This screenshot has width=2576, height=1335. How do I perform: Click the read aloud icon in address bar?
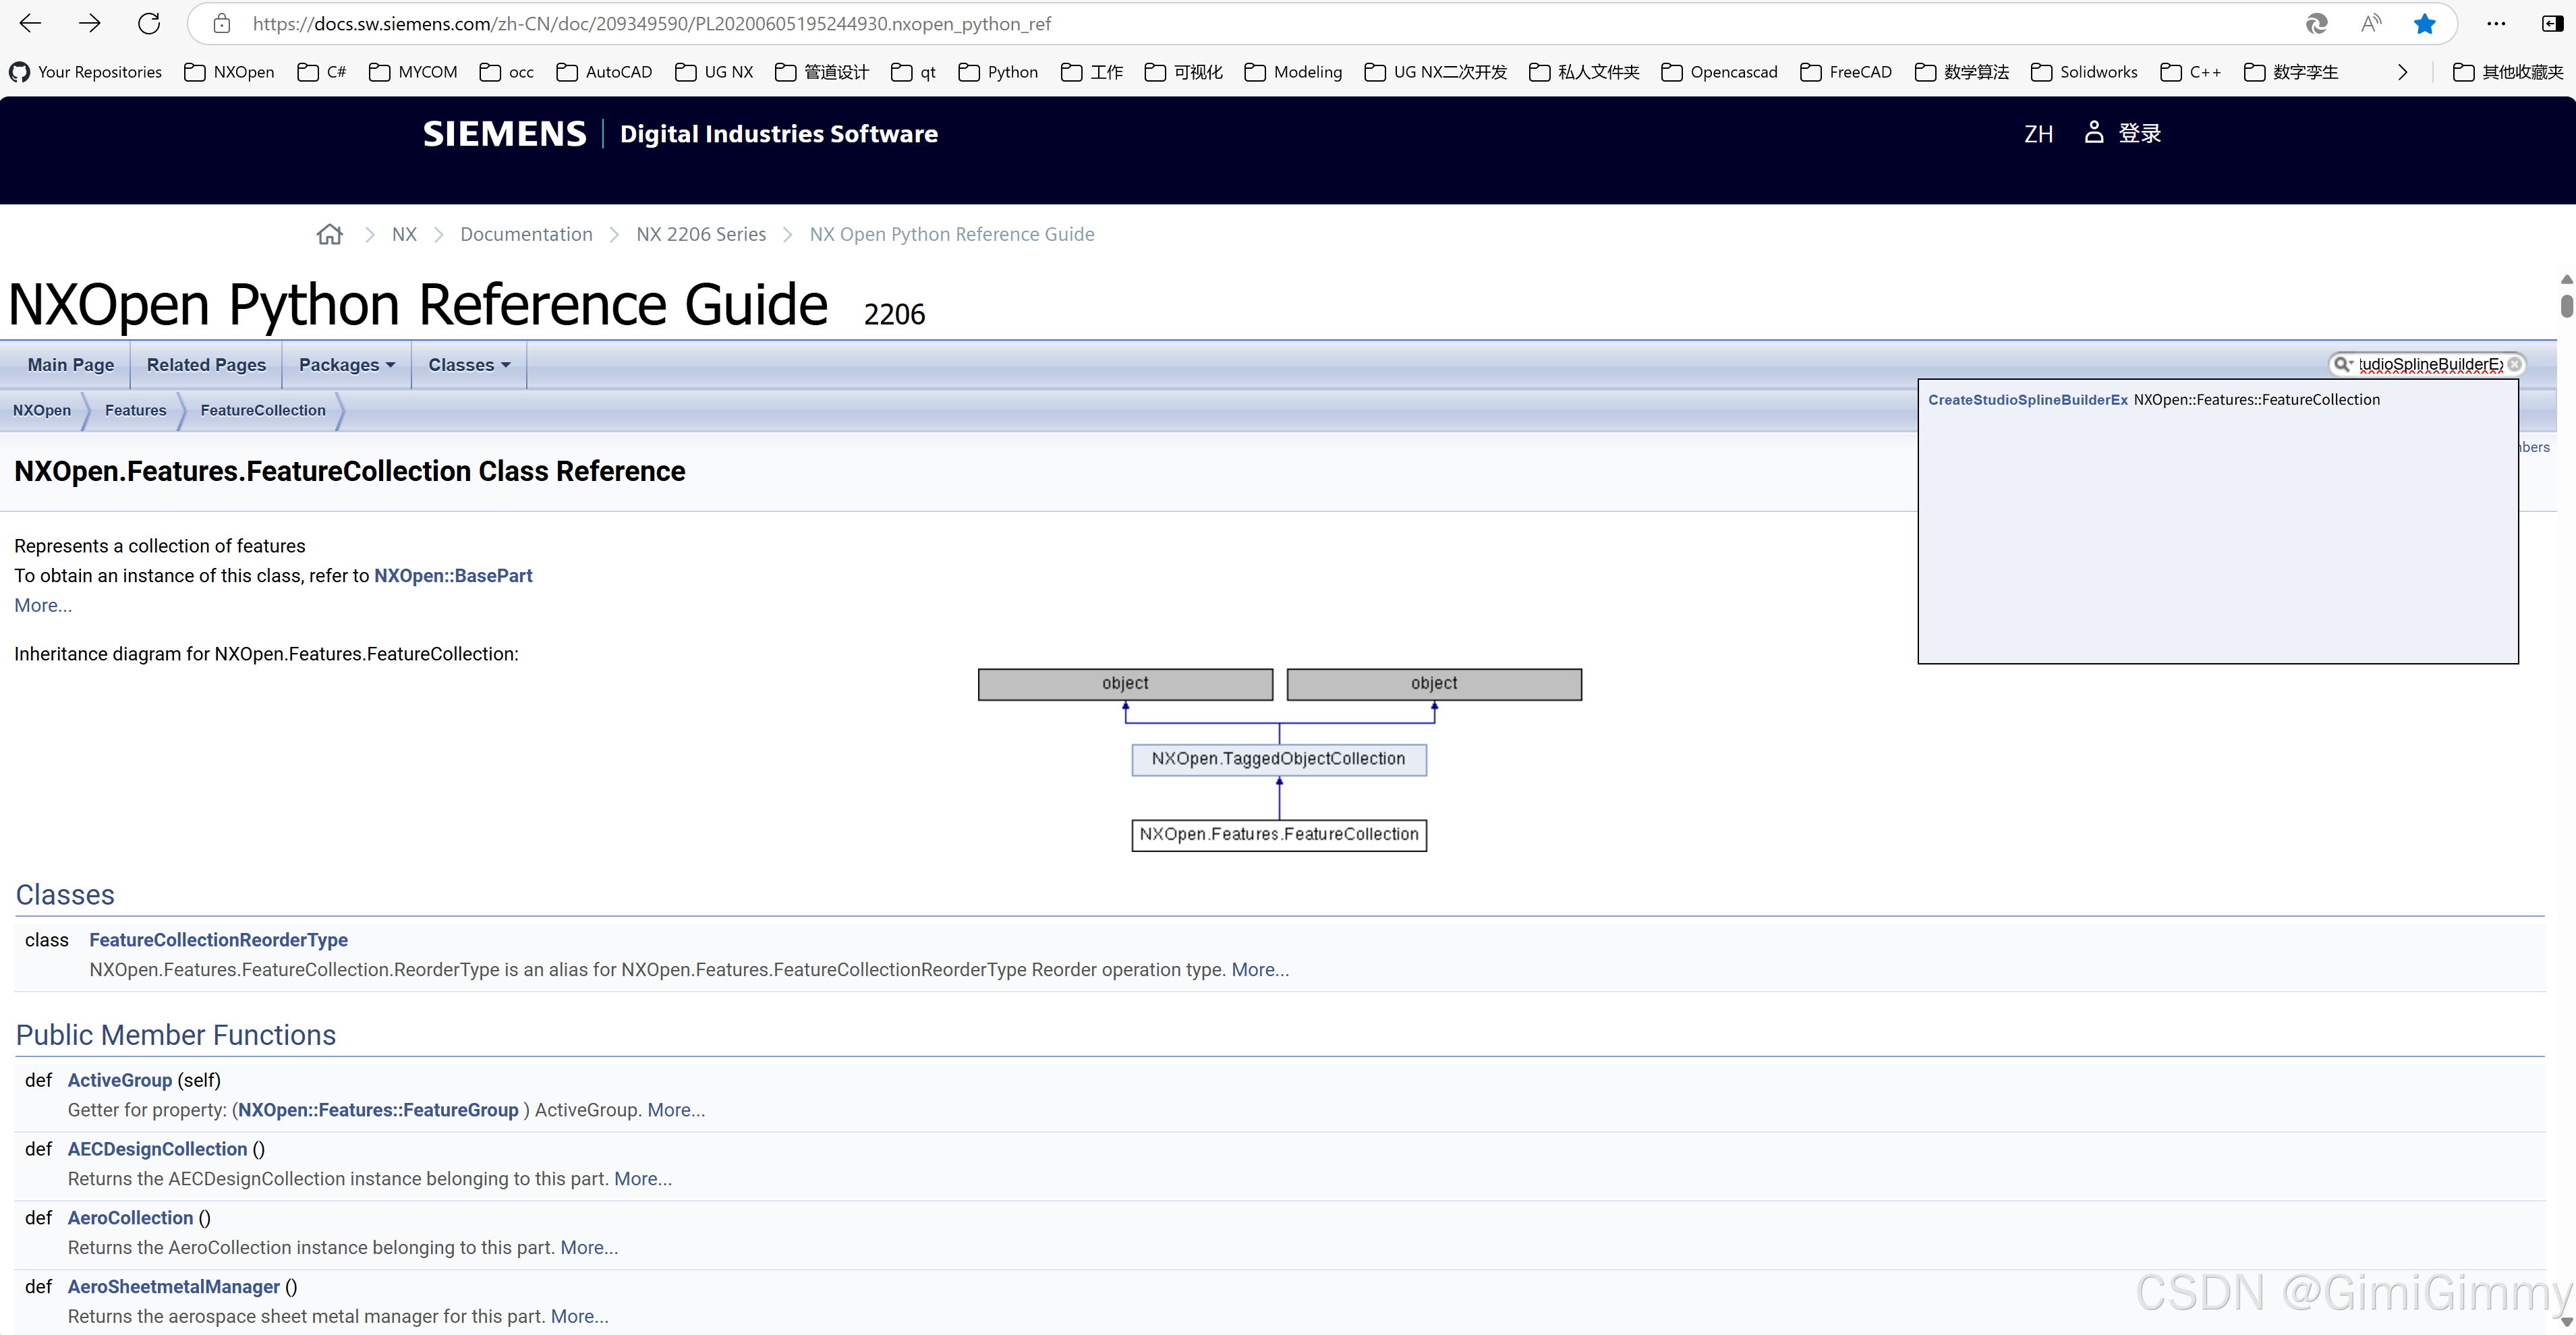coord(2370,24)
